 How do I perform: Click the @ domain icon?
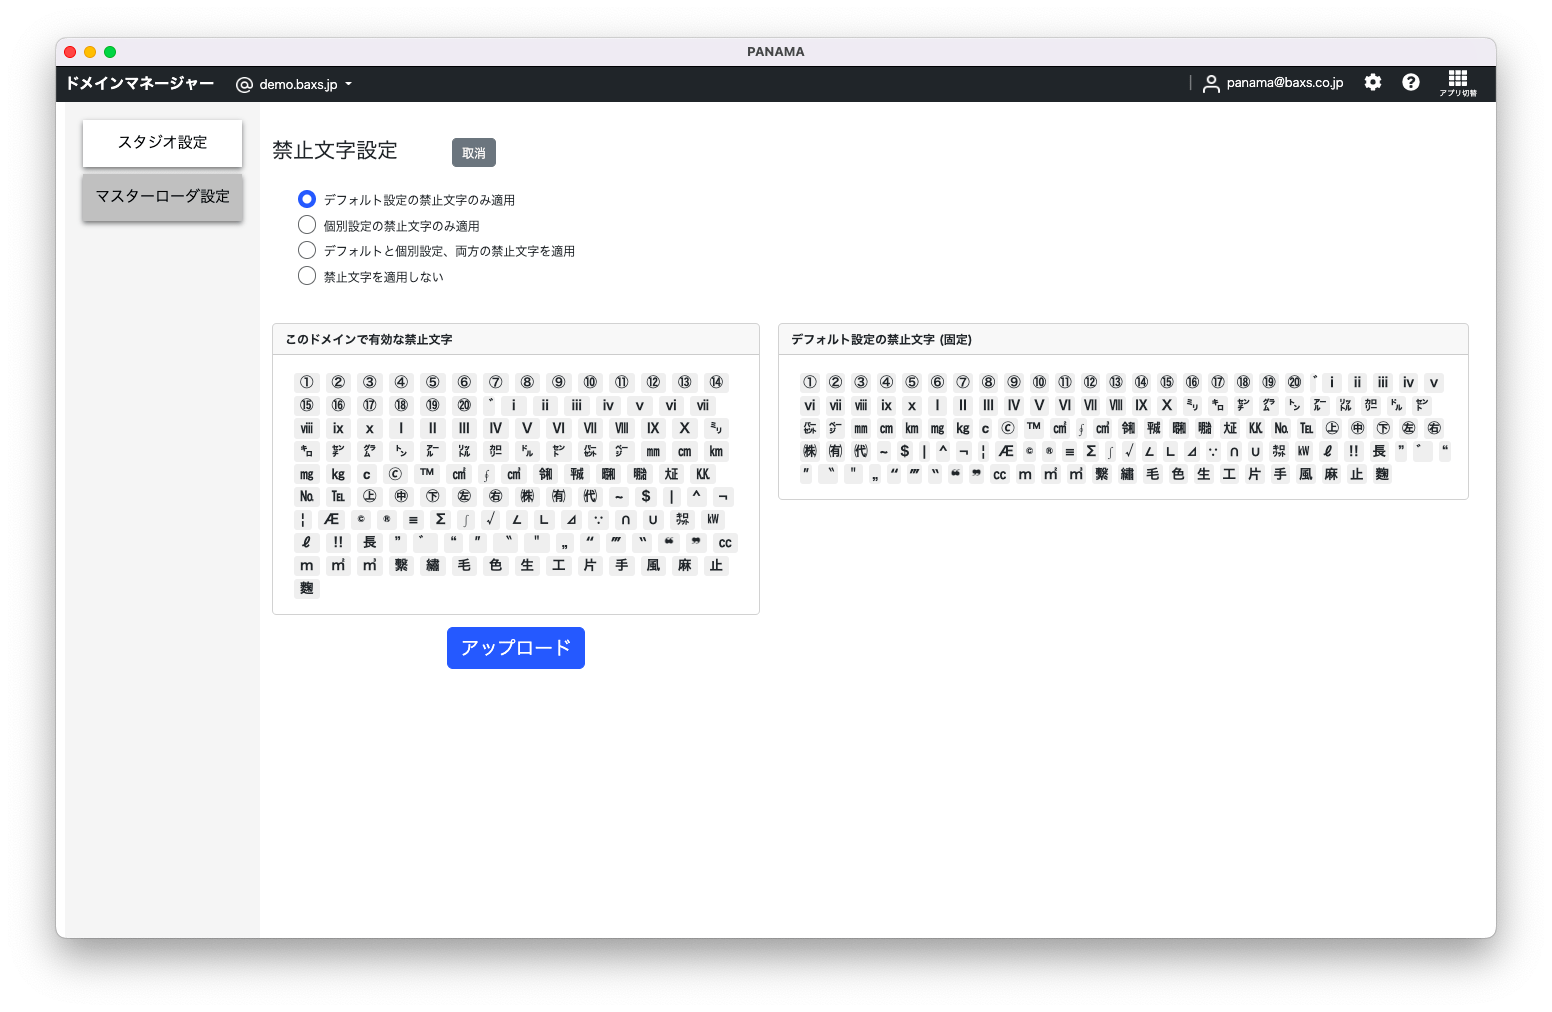244,85
